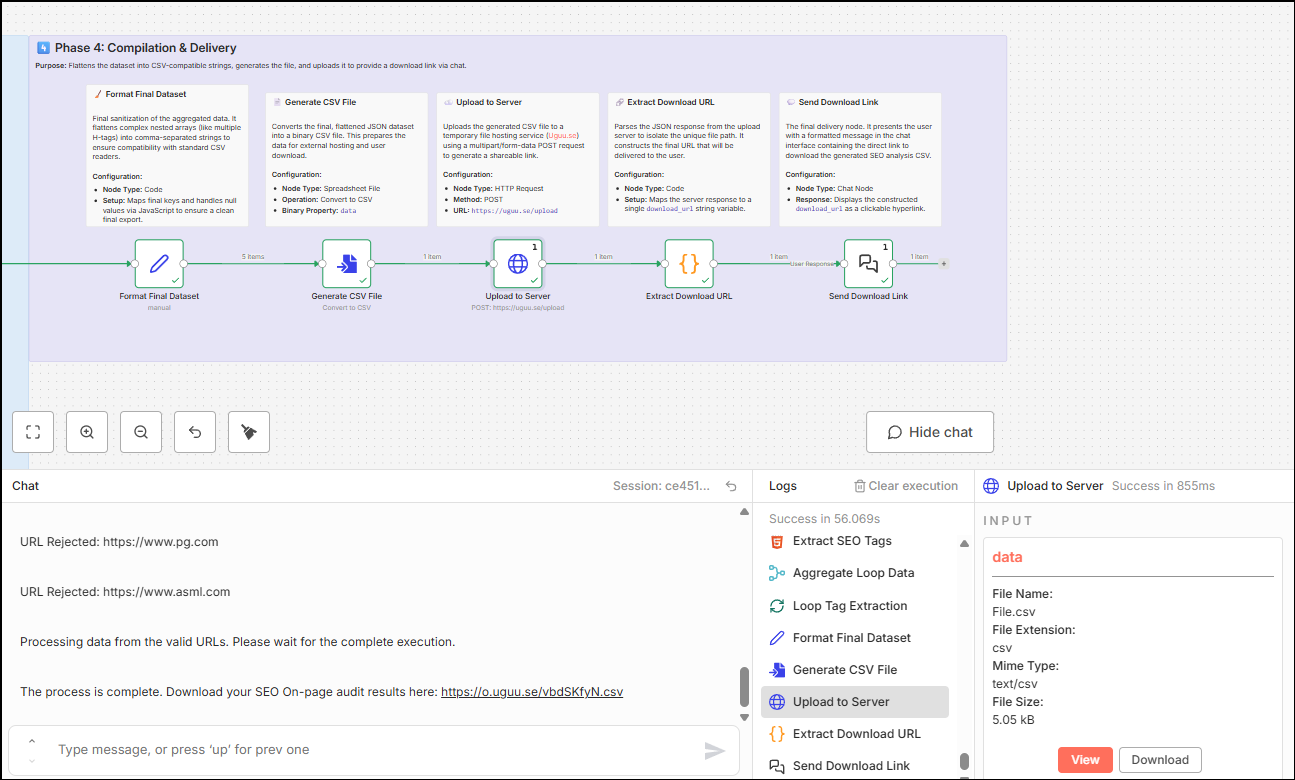
Task: Click globe icon in output panel header
Action: pyautogui.click(x=991, y=486)
